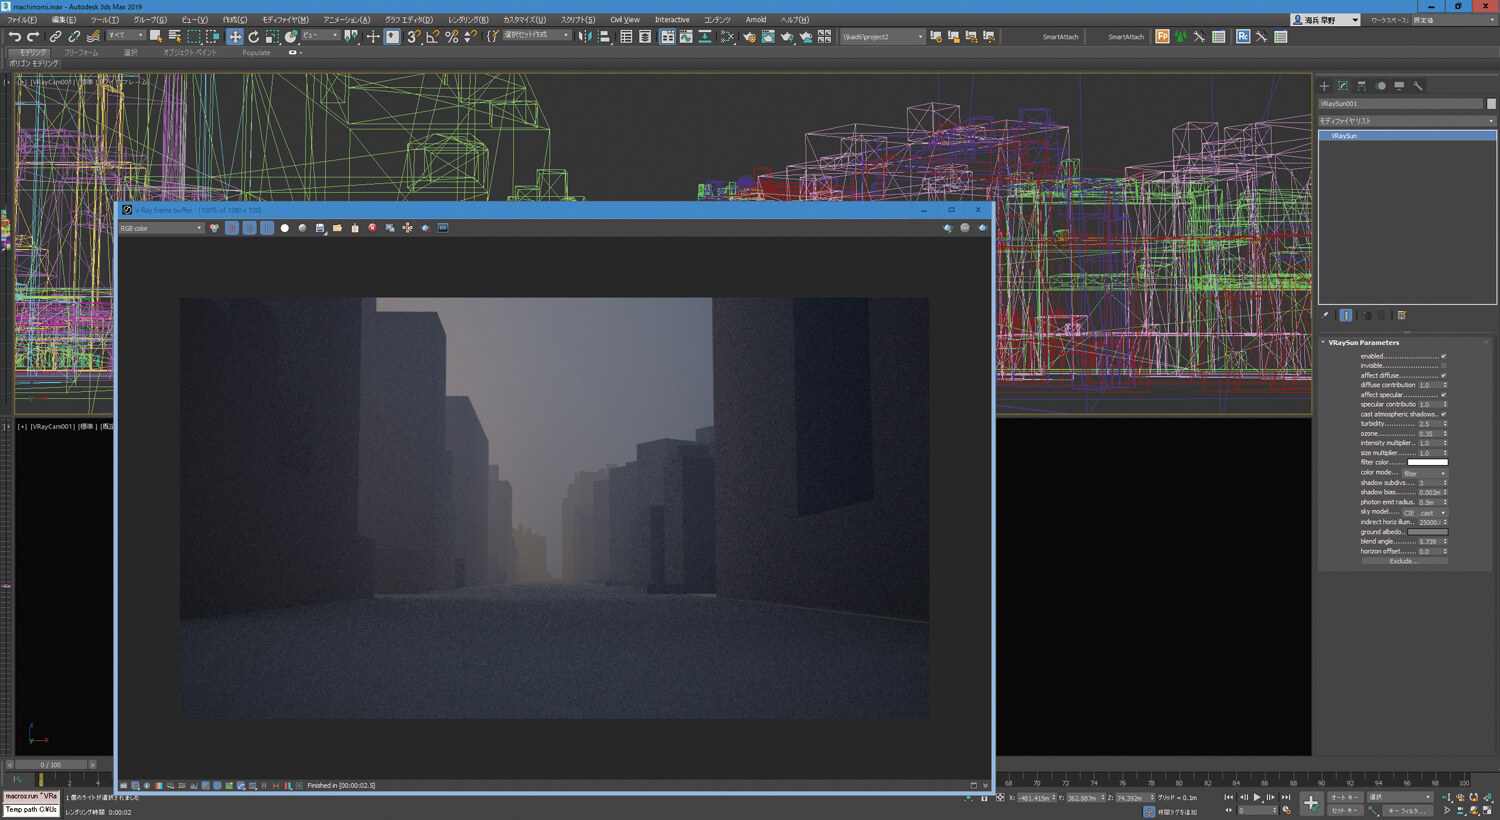The image size is (1500, 820).
Task: Toggle Show End Result in modifier stack
Action: pyautogui.click(x=1346, y=315)
